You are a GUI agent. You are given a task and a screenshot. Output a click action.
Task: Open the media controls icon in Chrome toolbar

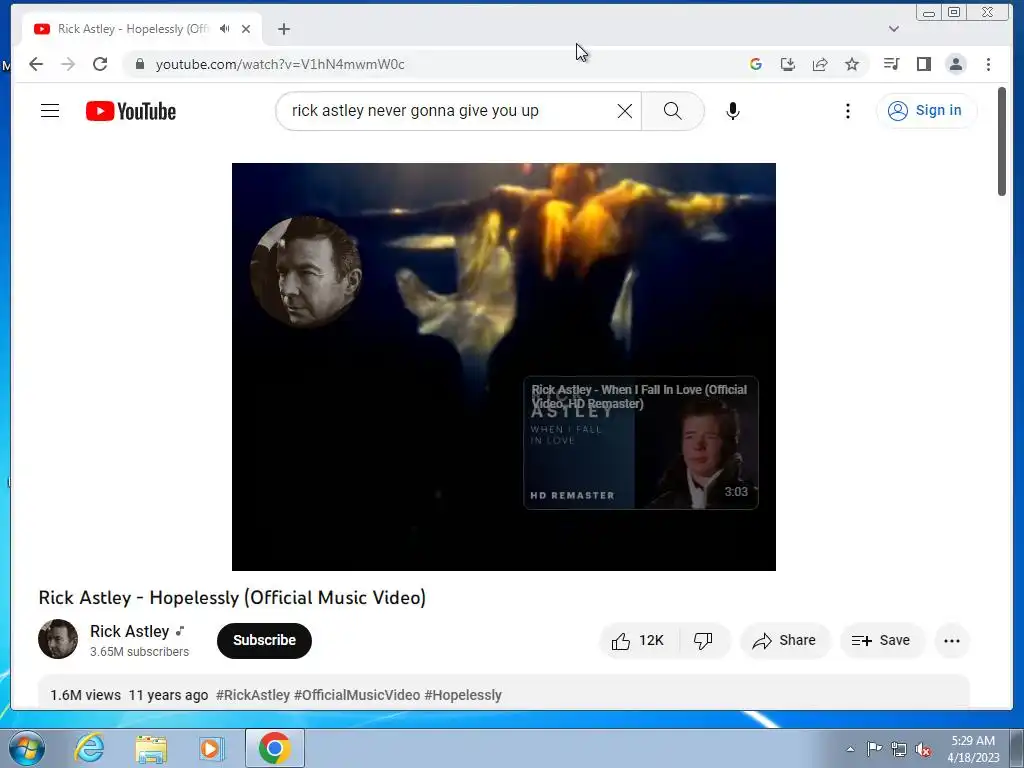(891, 64)
